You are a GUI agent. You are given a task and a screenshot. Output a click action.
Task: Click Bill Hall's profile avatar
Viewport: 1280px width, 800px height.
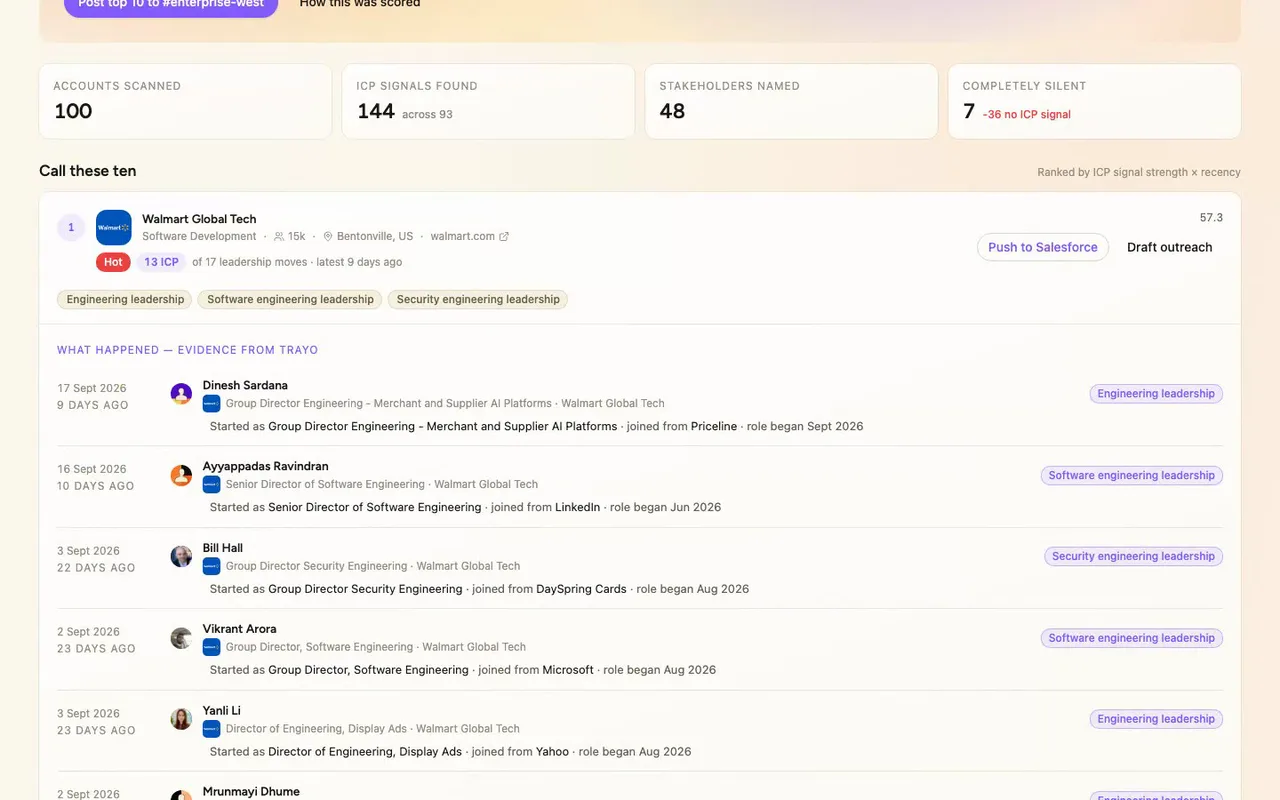181,557
